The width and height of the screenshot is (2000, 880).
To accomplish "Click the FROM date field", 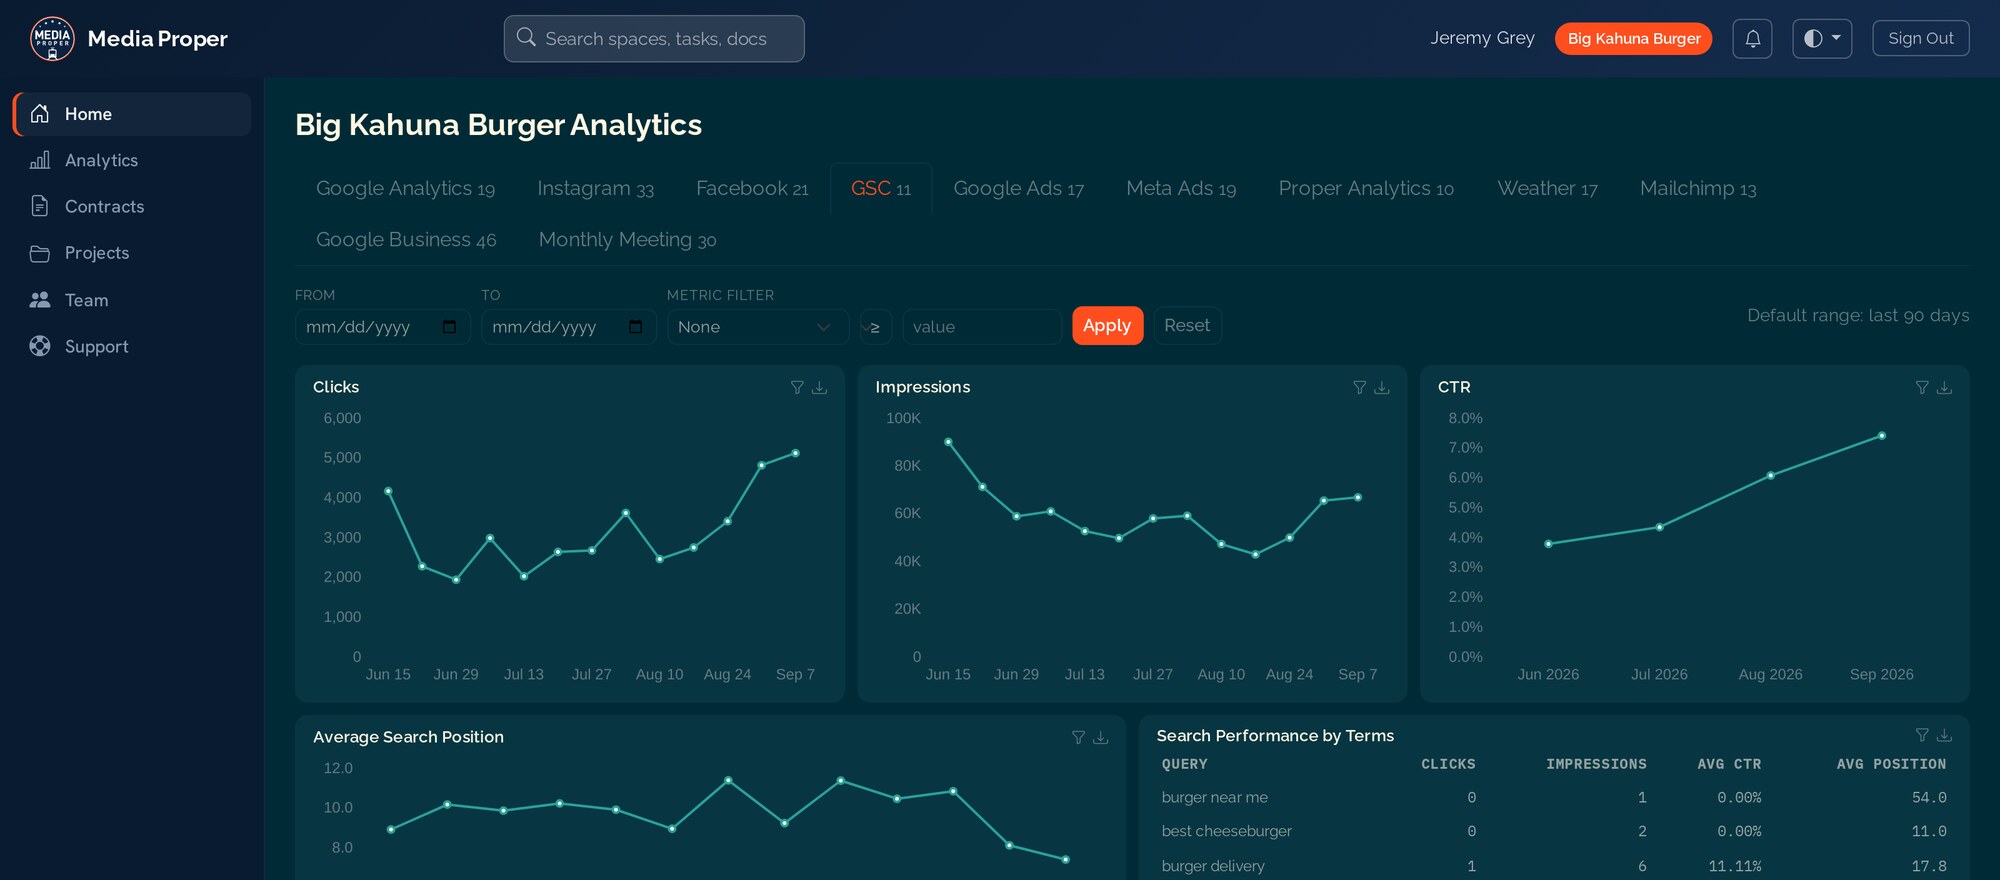I will pyautogui.click(x=382, y=327).
